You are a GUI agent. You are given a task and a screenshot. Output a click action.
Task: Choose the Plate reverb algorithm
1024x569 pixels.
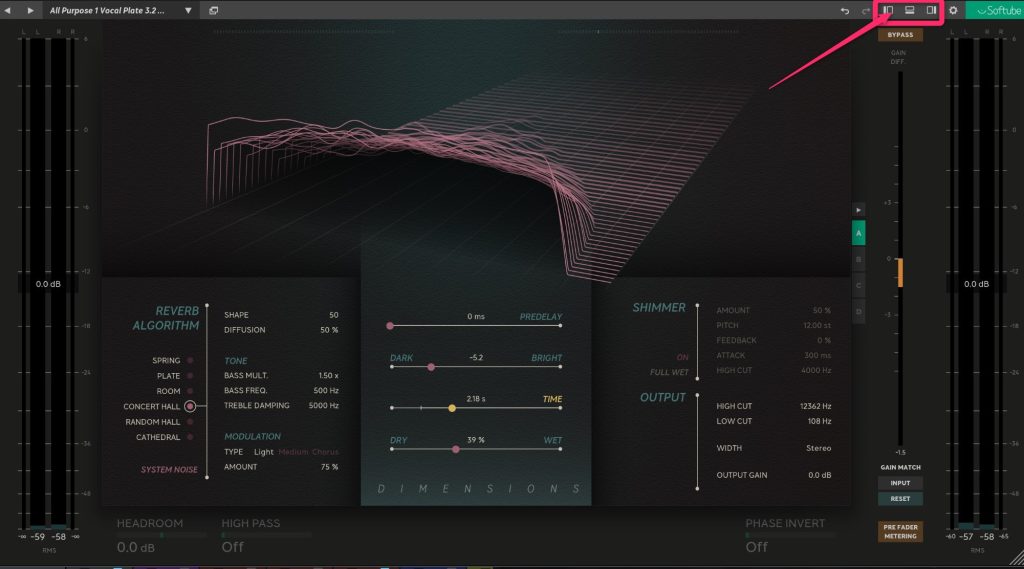coord(189,376)
